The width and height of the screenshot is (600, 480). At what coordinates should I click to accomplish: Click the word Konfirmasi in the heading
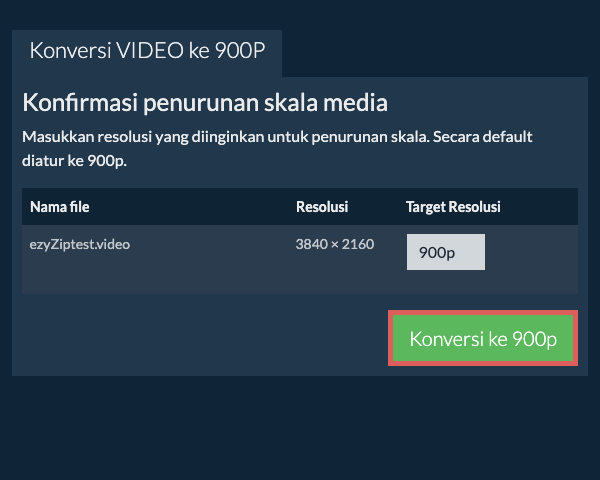click(x=80, y=102)
